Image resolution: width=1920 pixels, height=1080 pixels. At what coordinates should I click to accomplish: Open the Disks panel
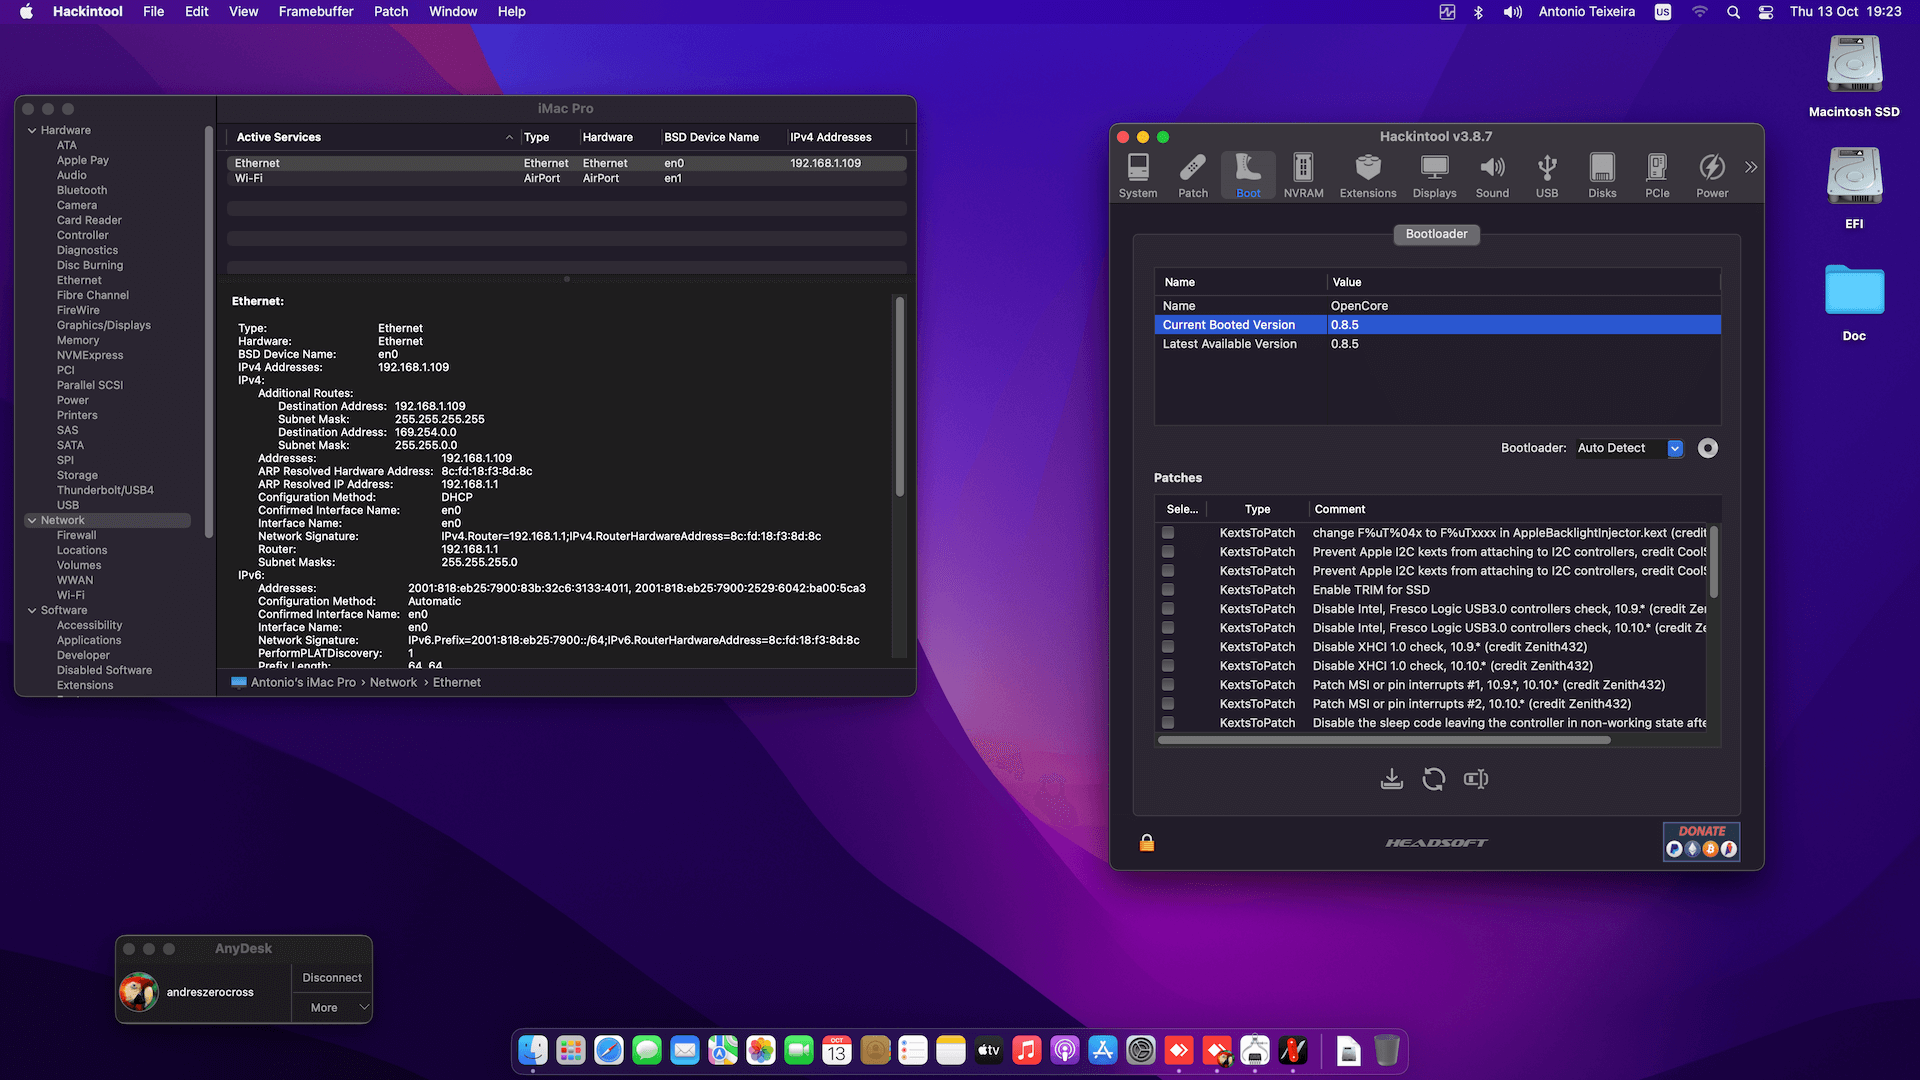pyautogui.click(x=1602, y=173)
